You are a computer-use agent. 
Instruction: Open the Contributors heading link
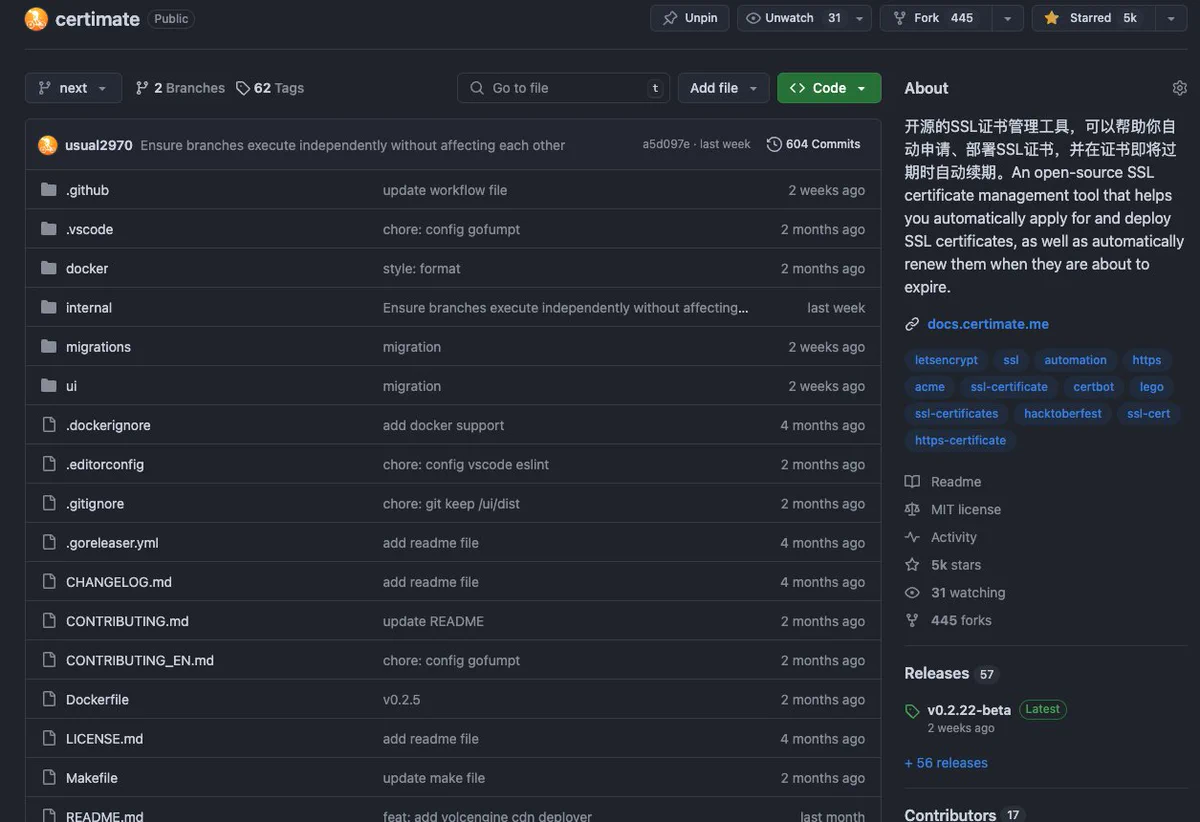[950, 814]
